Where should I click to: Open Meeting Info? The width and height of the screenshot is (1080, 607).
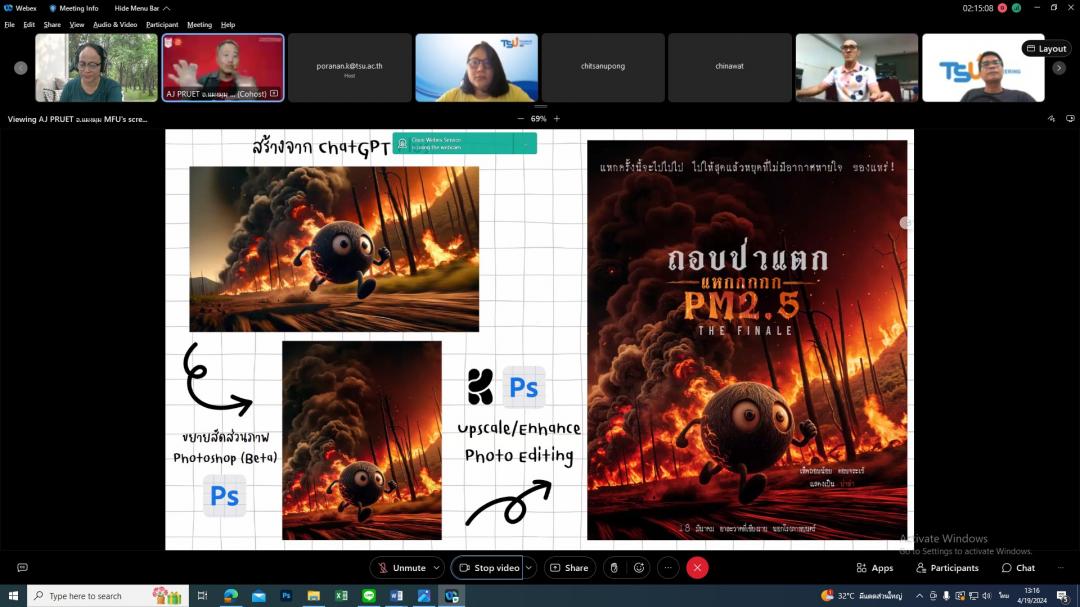pos(74,8)
